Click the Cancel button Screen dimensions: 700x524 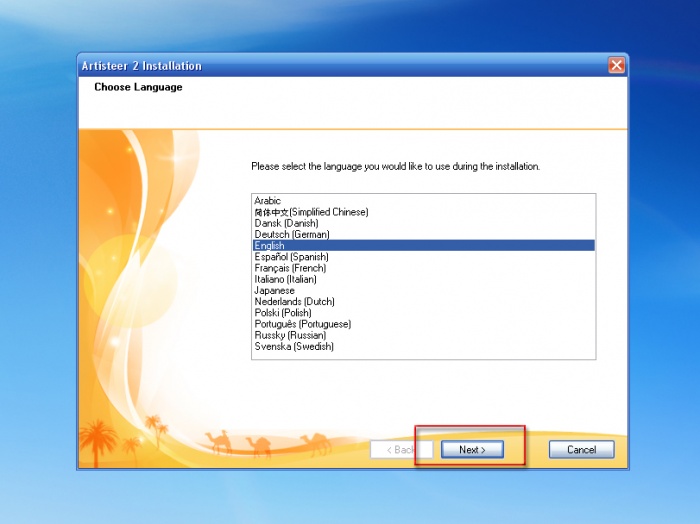(x=581, y=449)
